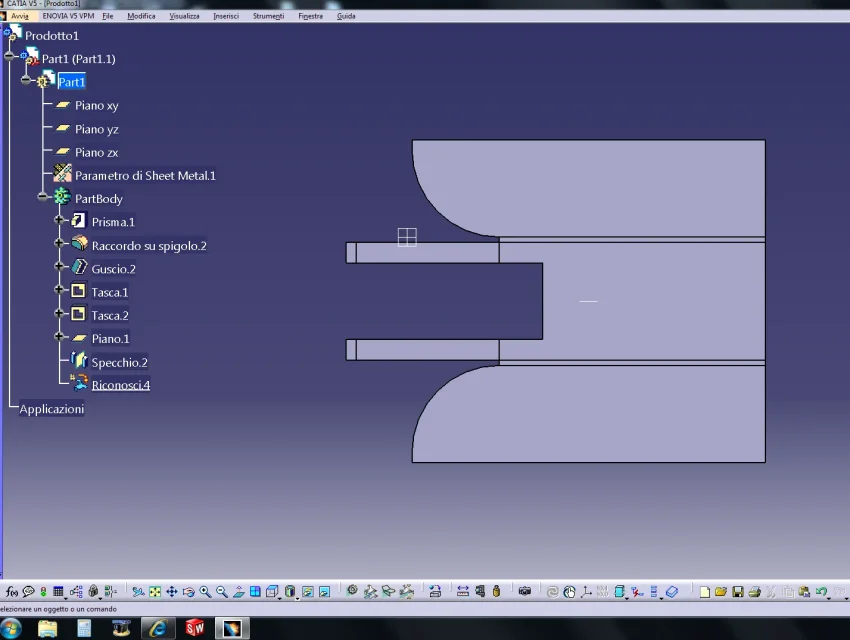Open Windows Explorer from the taskbar
This screenshot has height=640, width=850.
(48, 629)
